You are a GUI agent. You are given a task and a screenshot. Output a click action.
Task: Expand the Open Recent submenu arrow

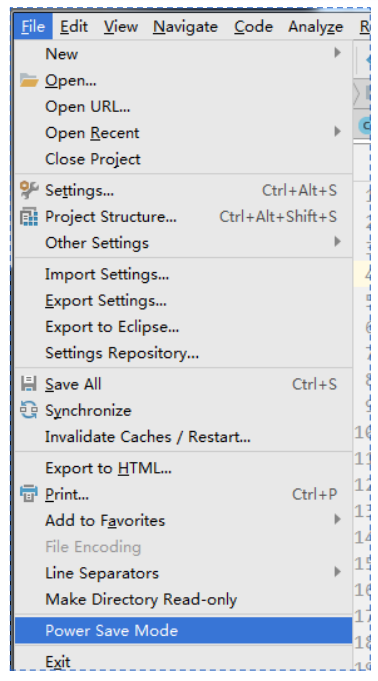coord(338,132)
